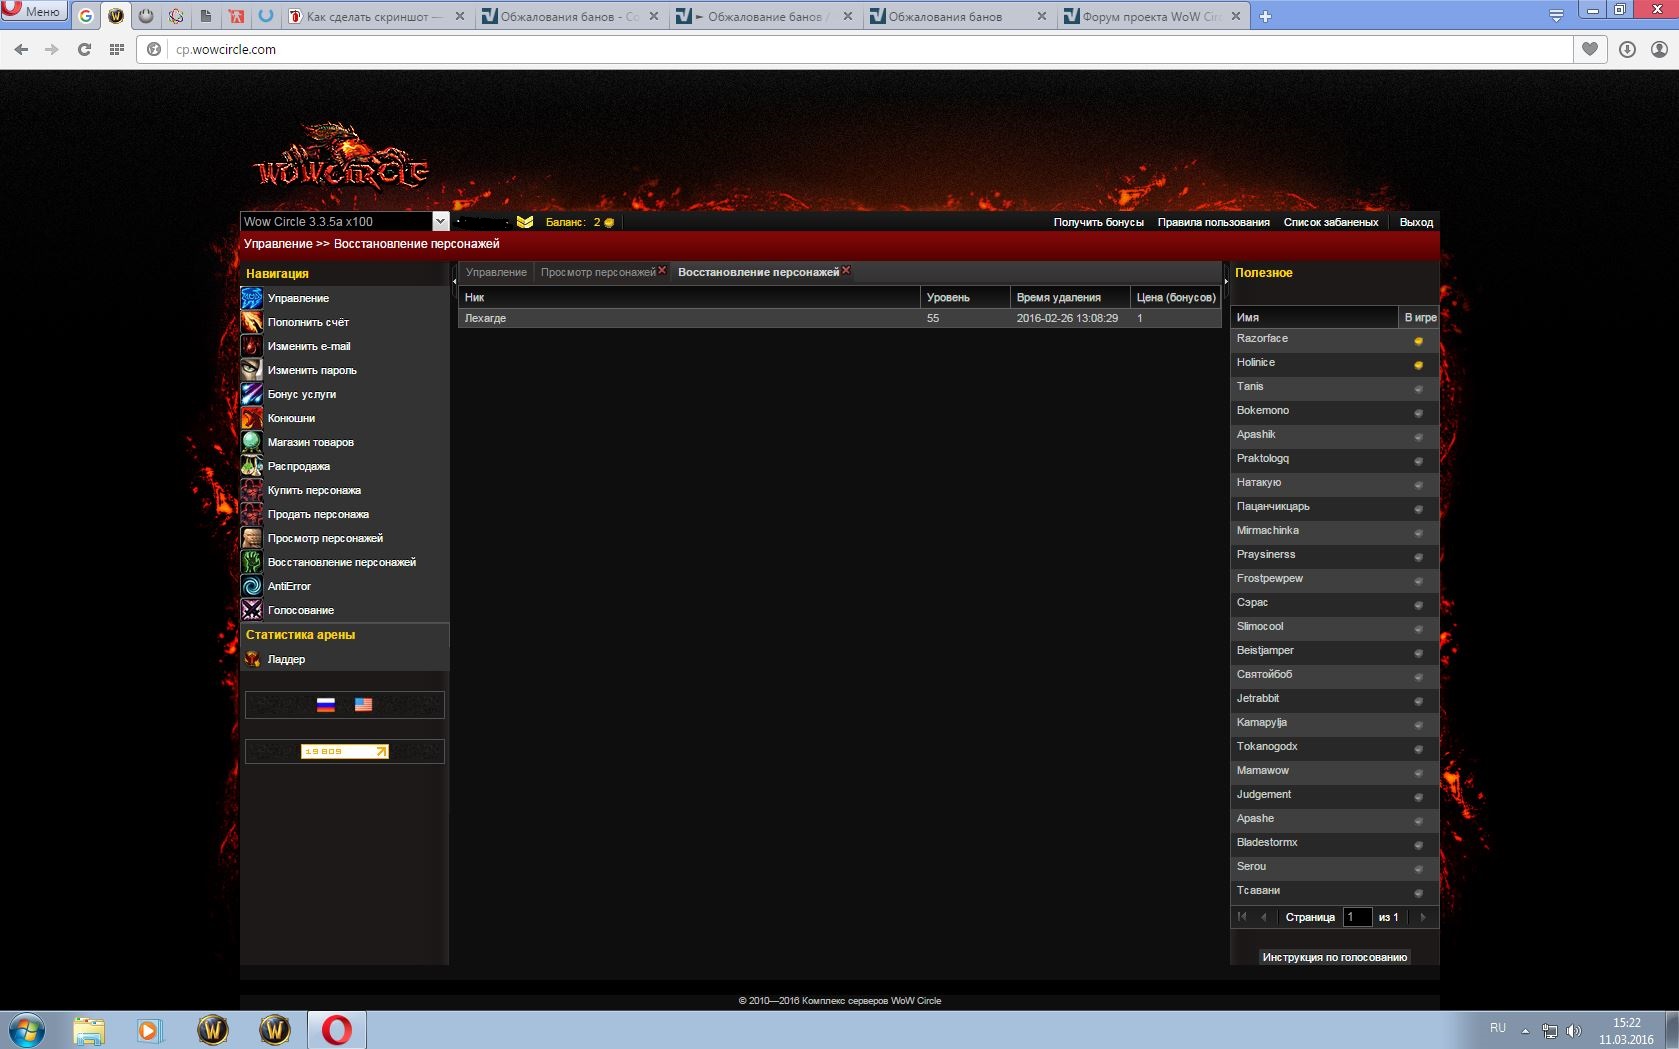The height and width of the screenshot is (1049, 1679).
Task: Close the Просмотр персонажей tab
Action: pos(662,270)
